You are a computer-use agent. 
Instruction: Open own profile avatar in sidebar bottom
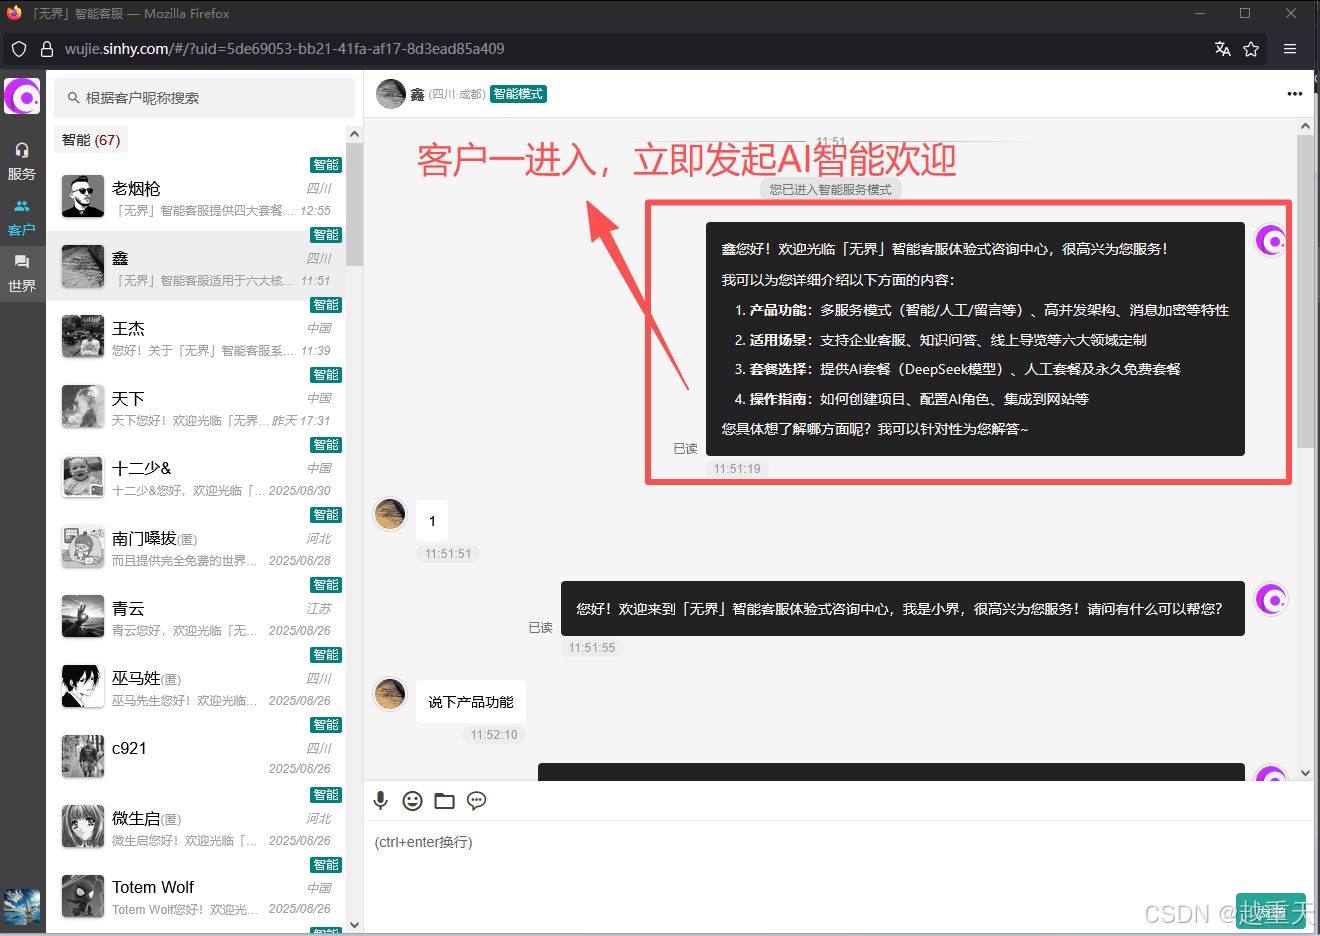coord(22,906)
